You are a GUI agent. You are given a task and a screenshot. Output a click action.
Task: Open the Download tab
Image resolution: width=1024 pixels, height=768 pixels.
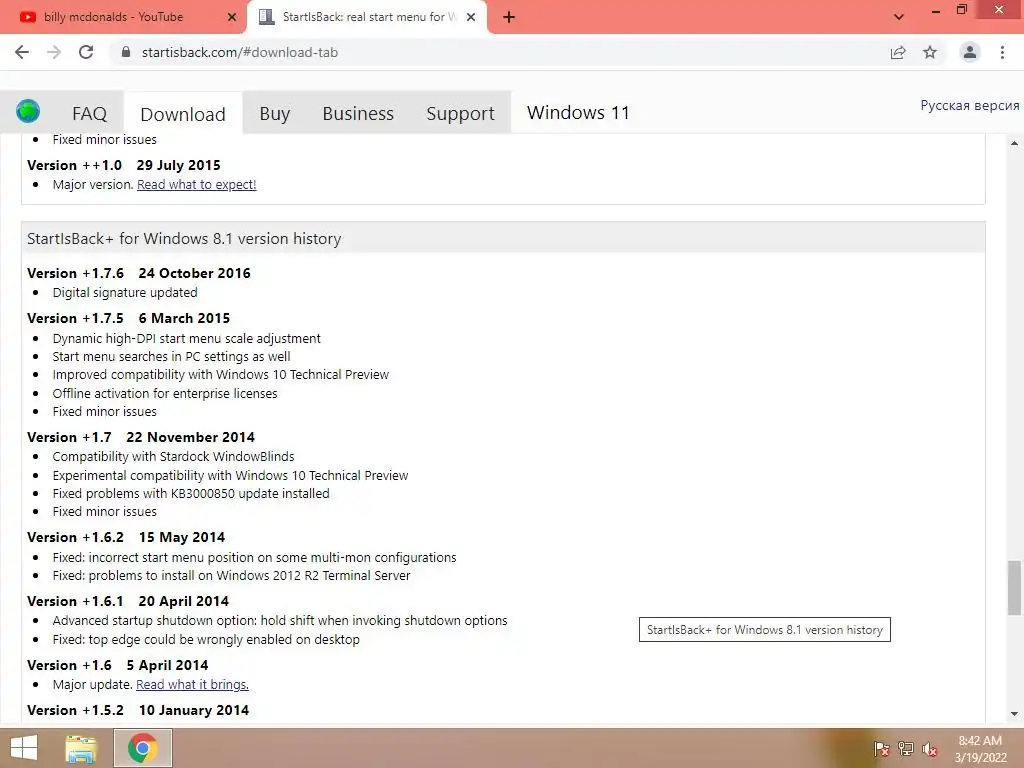coord(183,114)
